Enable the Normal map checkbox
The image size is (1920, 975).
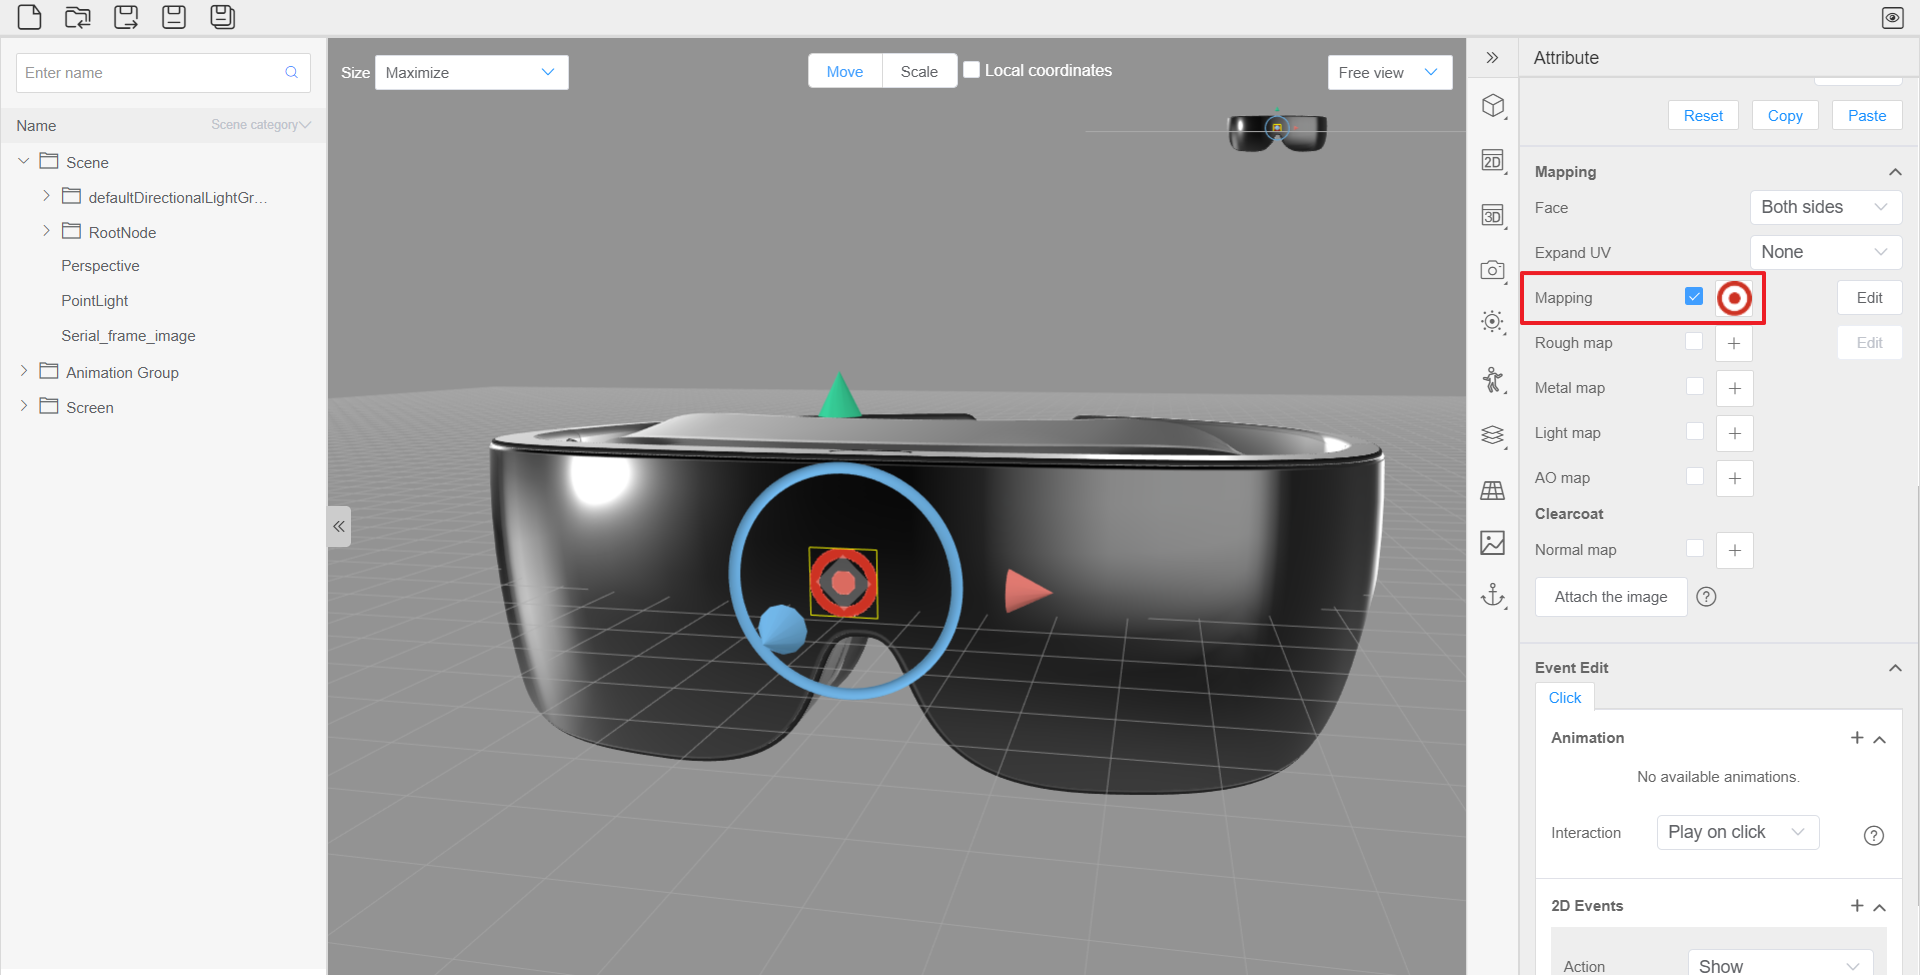click(x=1694, y=548)
